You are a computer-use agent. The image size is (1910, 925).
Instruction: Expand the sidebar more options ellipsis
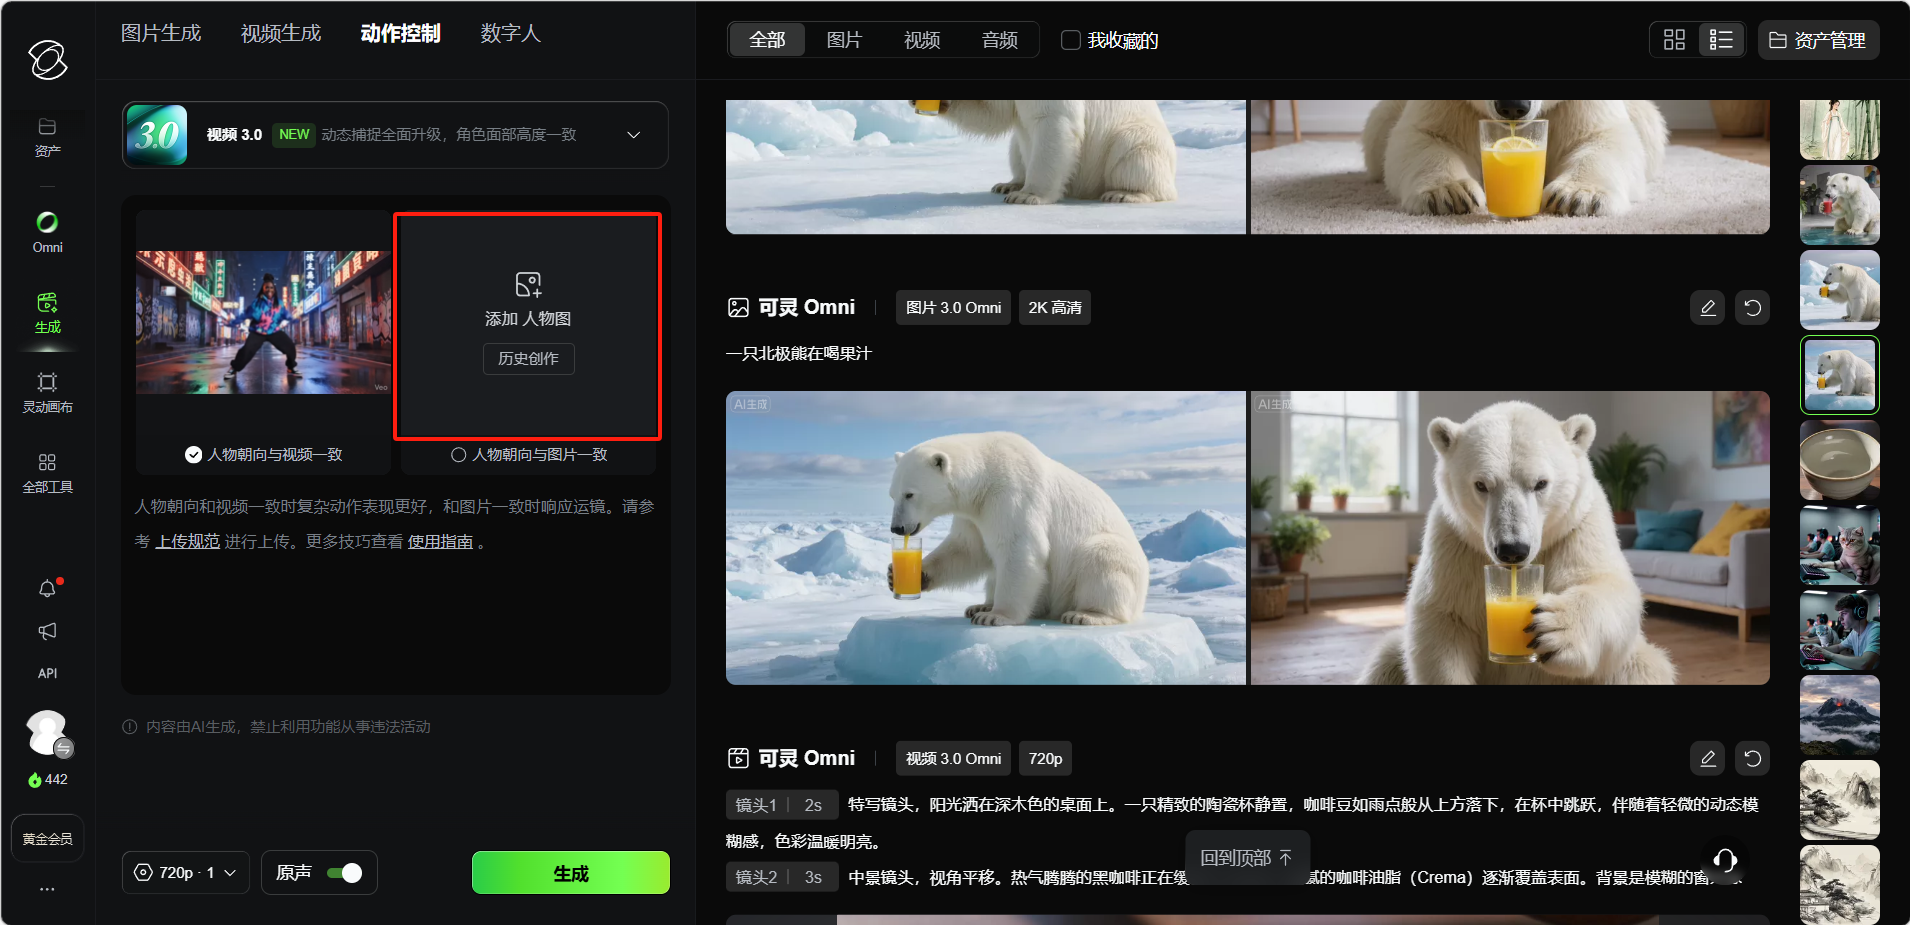[47, 889]
